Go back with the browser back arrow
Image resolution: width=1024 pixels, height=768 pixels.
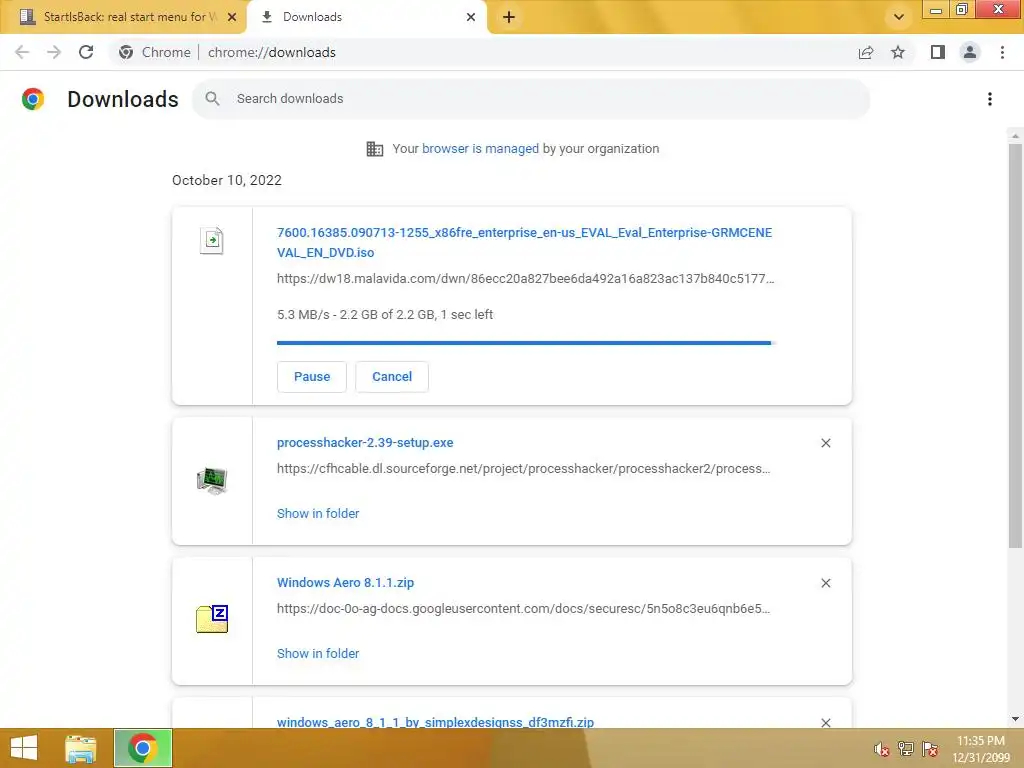pyautogui.click(x=22, y=52)
